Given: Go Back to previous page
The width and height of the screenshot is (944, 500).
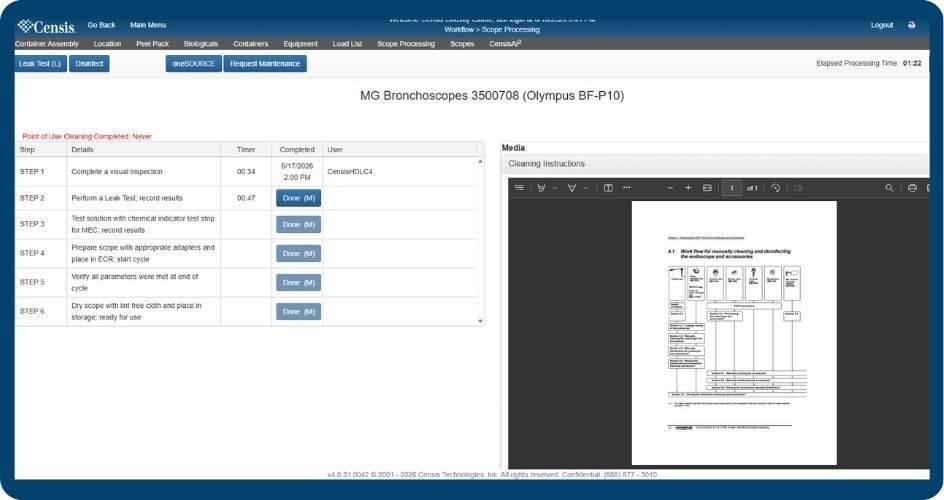Looking at the screenshot, I should coord(101,25).
